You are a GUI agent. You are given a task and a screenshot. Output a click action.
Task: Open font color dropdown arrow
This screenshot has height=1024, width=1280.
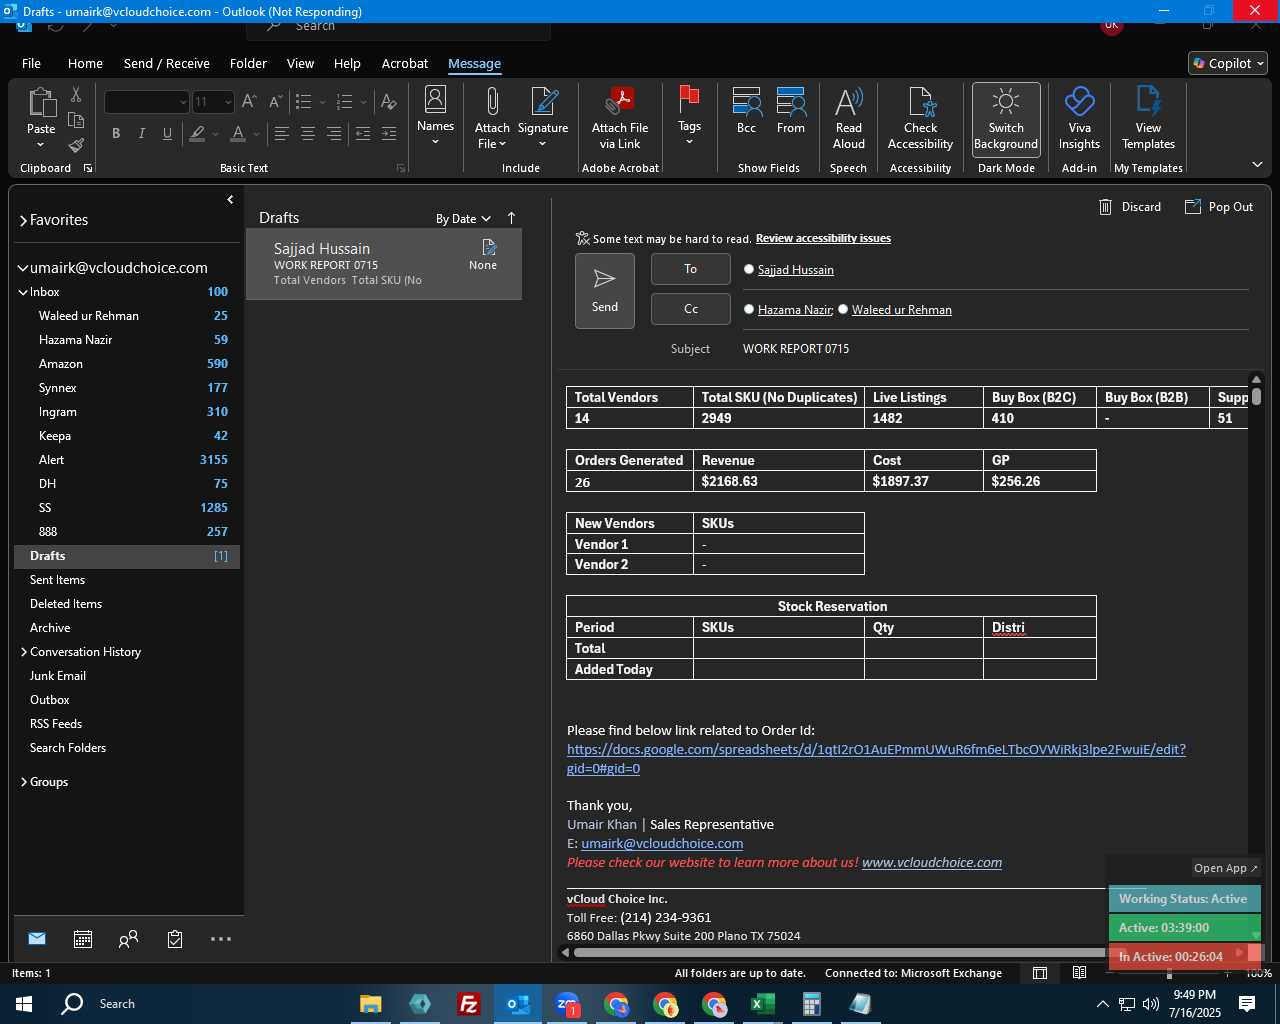tap(256, 134)
